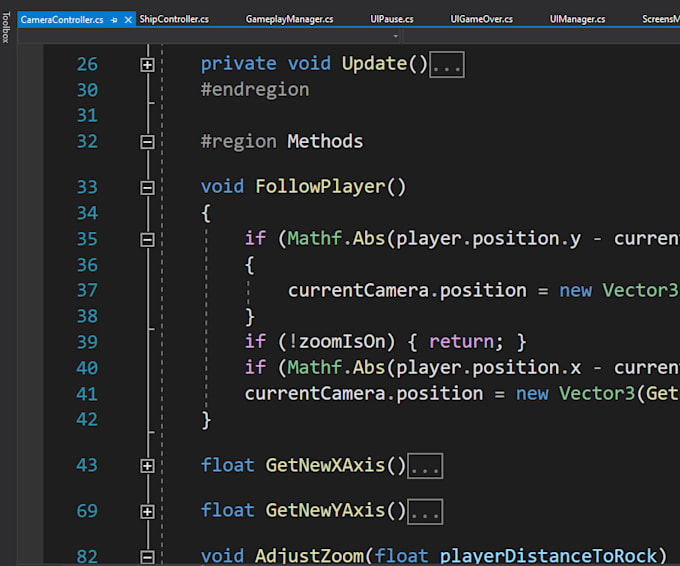Collapse the AdjustZoom method
The width and height of the screenshot is (680, 566).
(147, 557)
